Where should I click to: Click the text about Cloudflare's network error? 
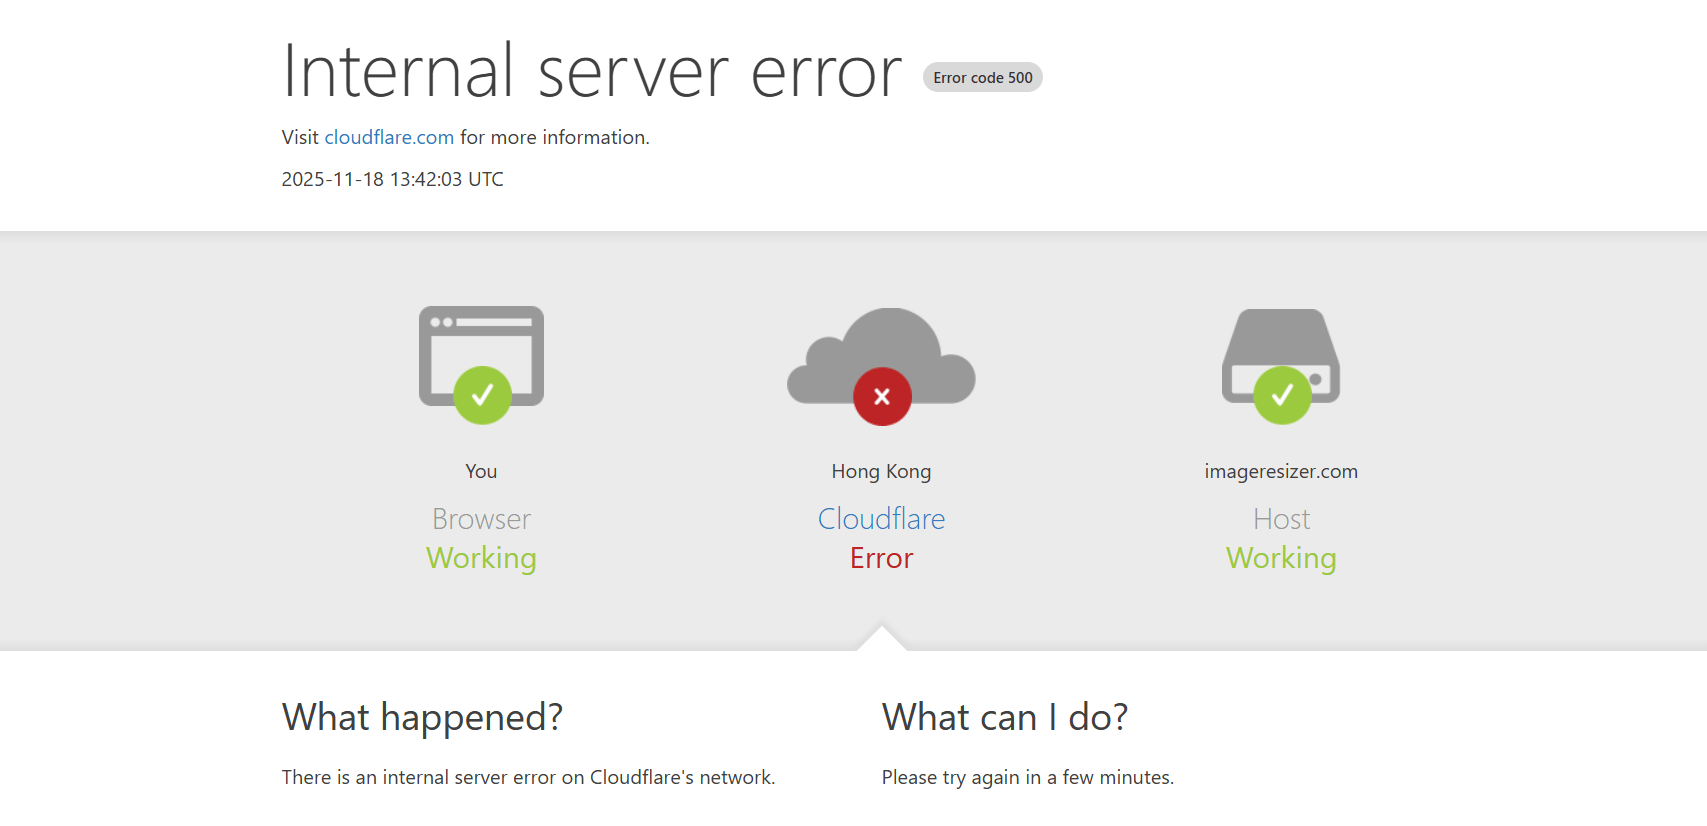[528, 777]
